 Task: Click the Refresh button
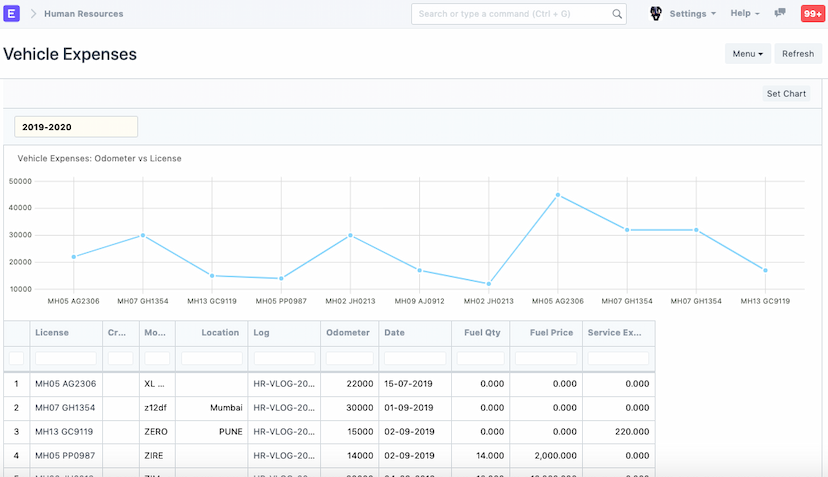[x=798, y=54]
